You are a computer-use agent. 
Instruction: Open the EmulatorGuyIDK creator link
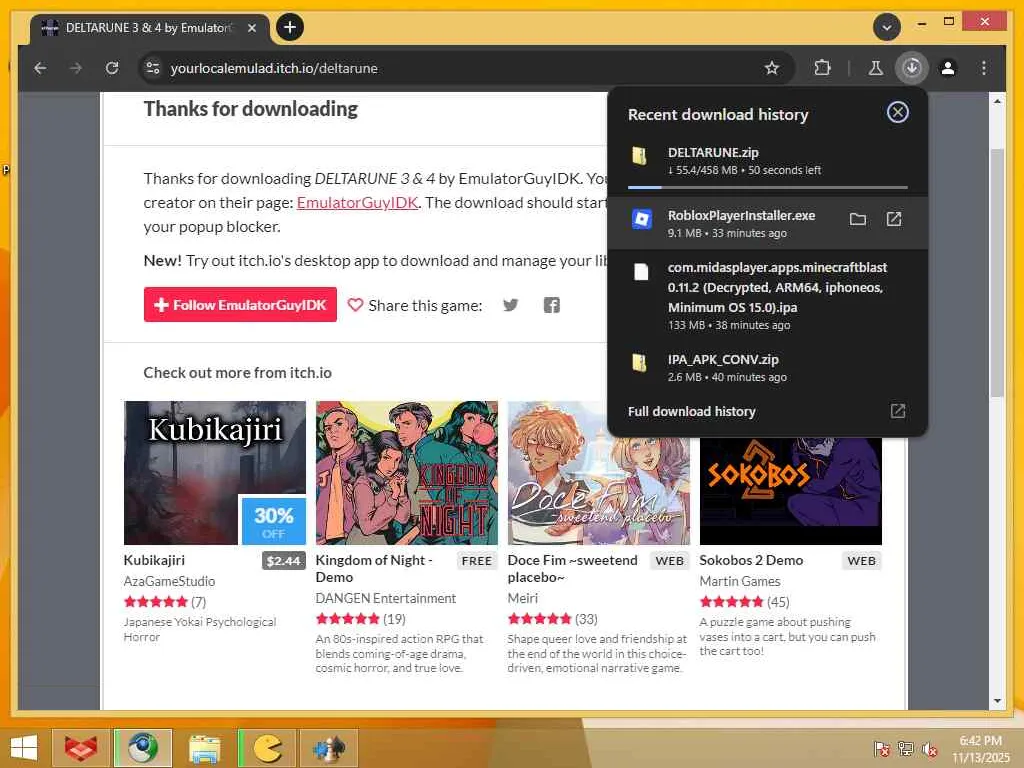tap(357, 202)
